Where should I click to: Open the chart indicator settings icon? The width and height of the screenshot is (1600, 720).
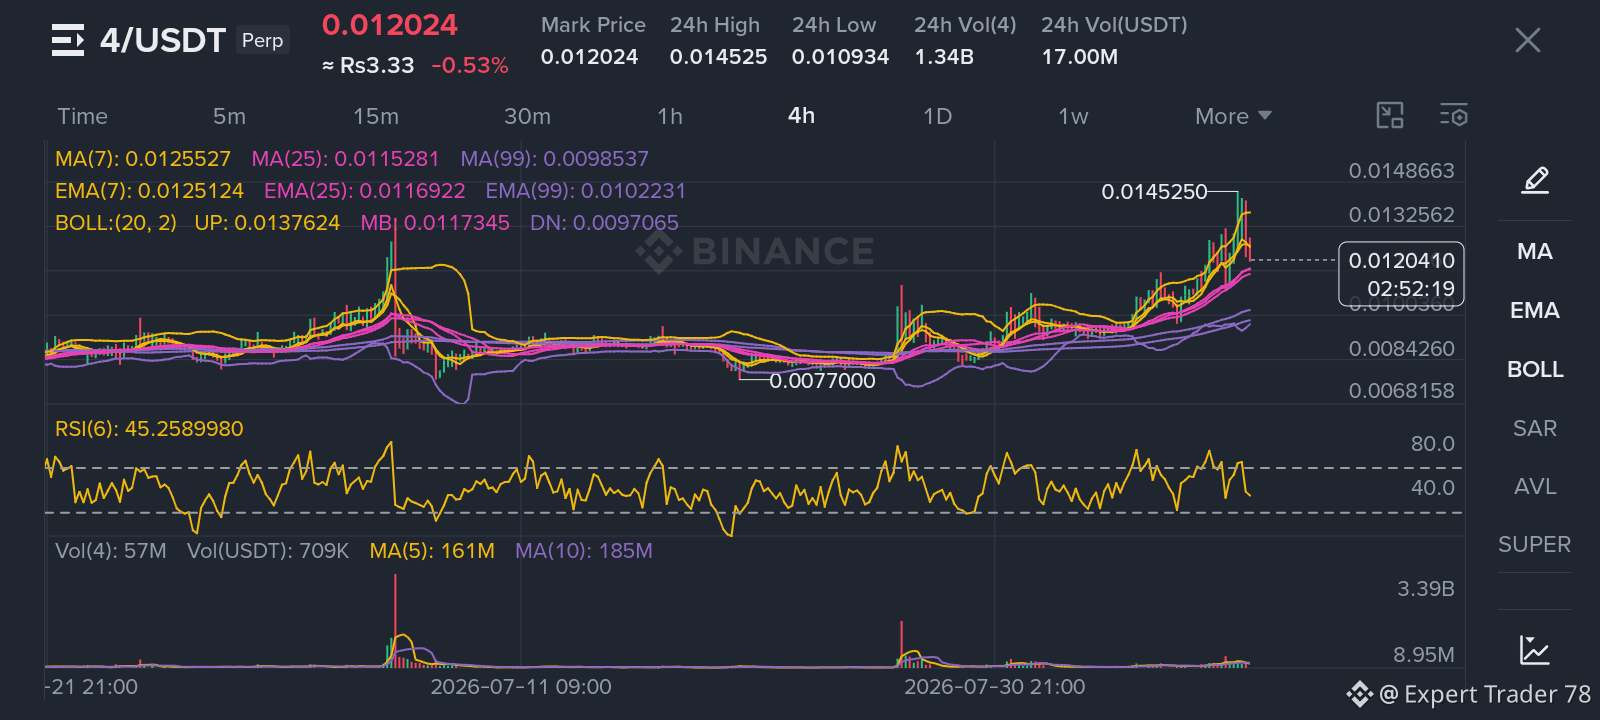(1454, 116)
